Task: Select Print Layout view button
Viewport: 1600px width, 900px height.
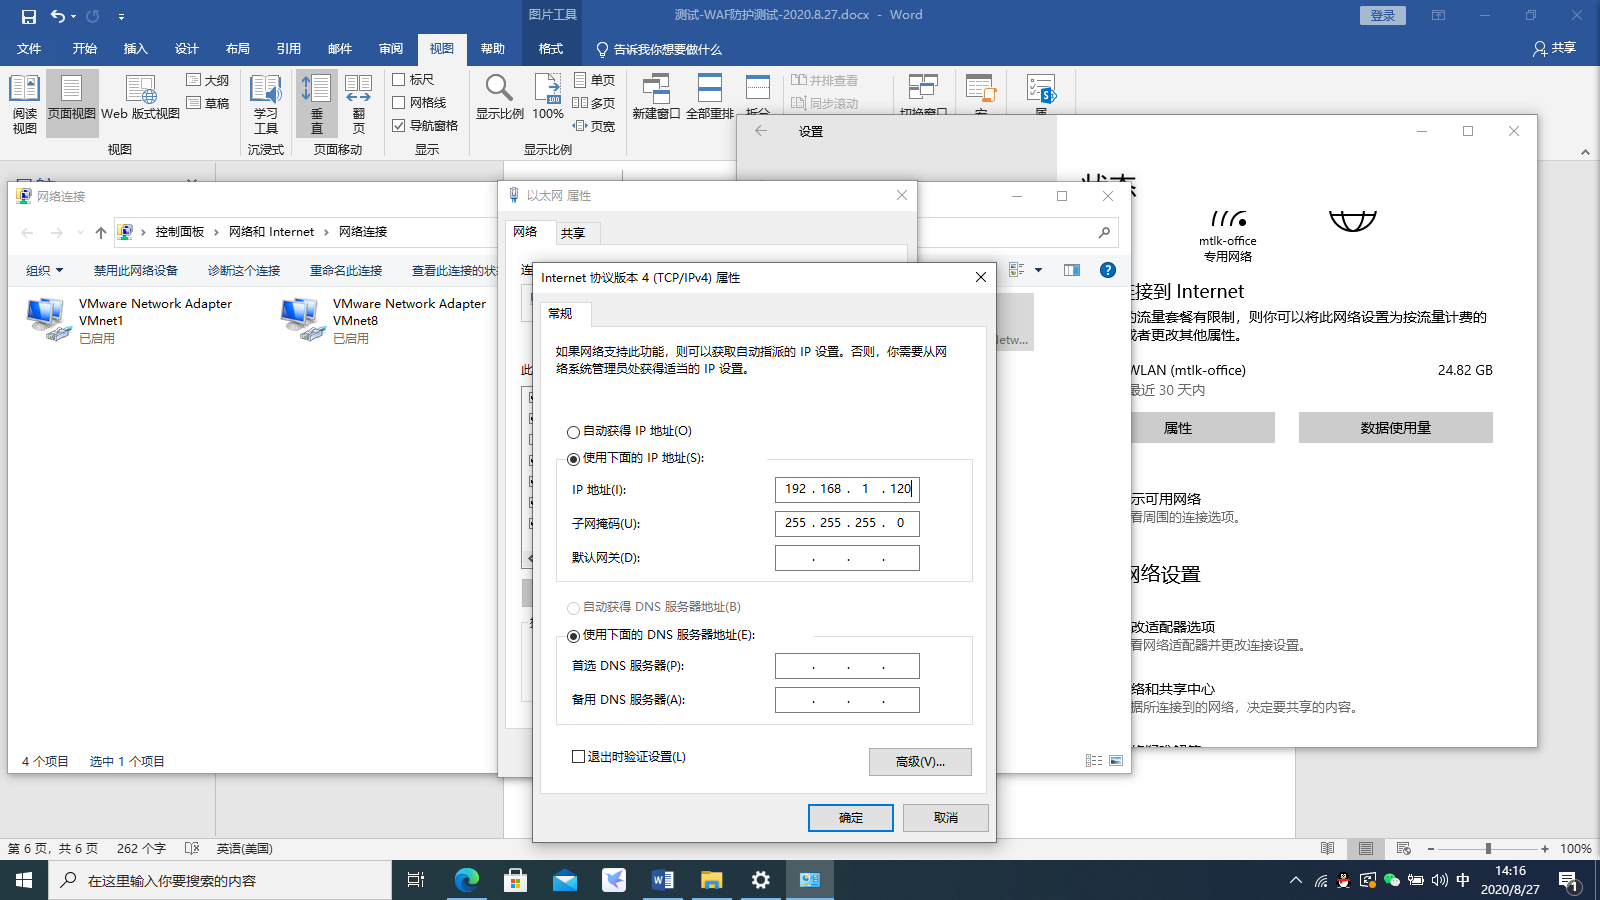Action: point(72,104)
